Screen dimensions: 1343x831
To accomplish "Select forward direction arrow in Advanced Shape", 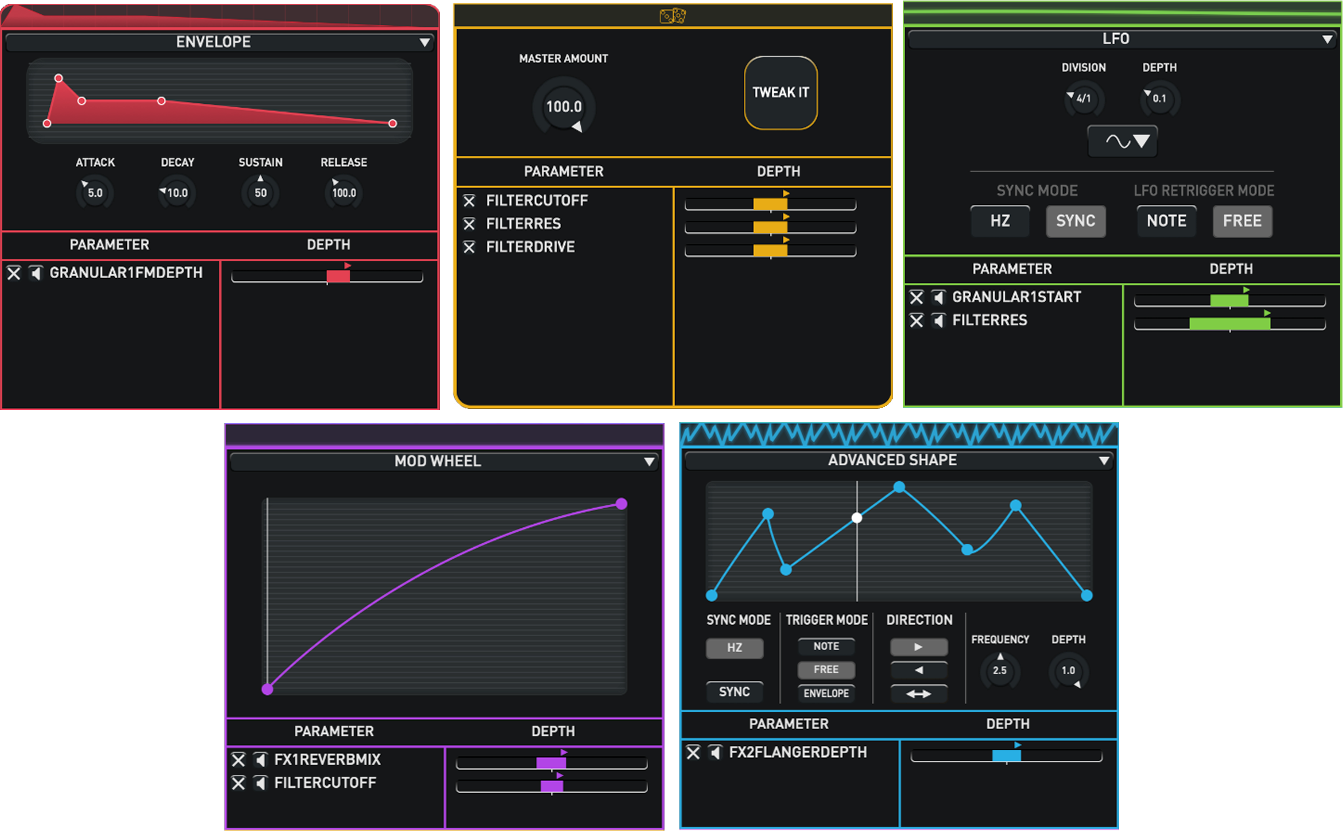I will point(918,647).
